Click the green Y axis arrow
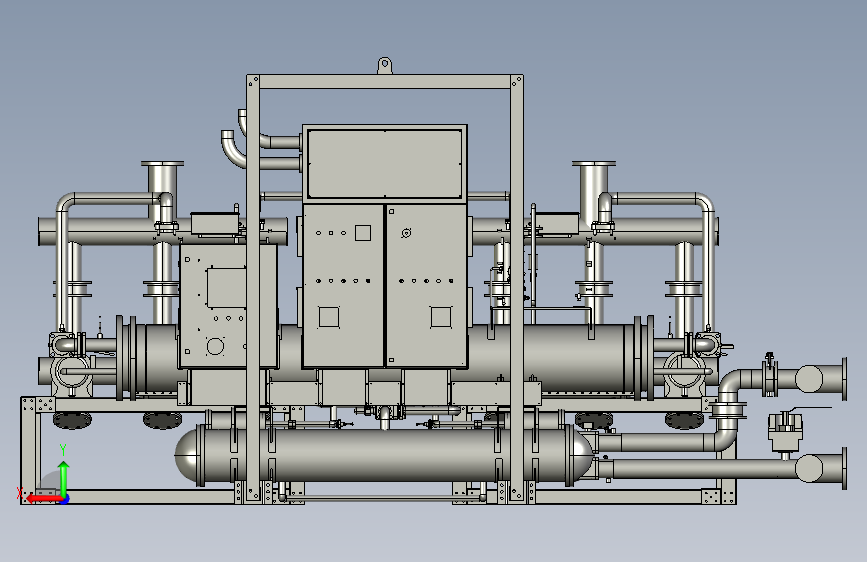 coord(64,480)
